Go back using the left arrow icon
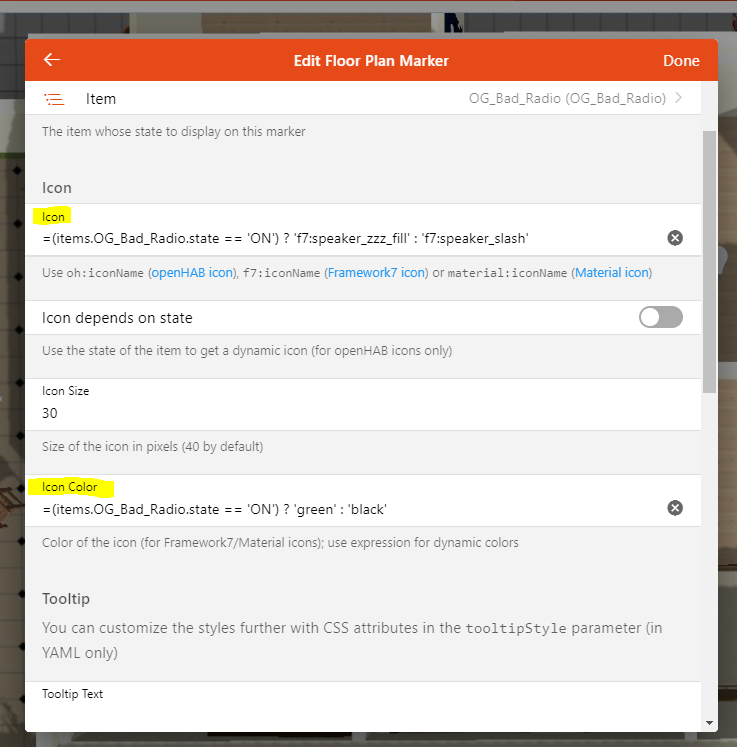 pyautogui.click(x=52, y=60)
